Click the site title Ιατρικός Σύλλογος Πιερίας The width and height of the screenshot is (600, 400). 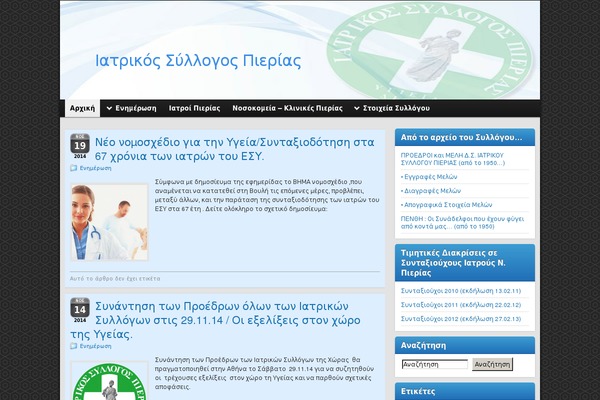pyautogui.click(x=198, y=61)
